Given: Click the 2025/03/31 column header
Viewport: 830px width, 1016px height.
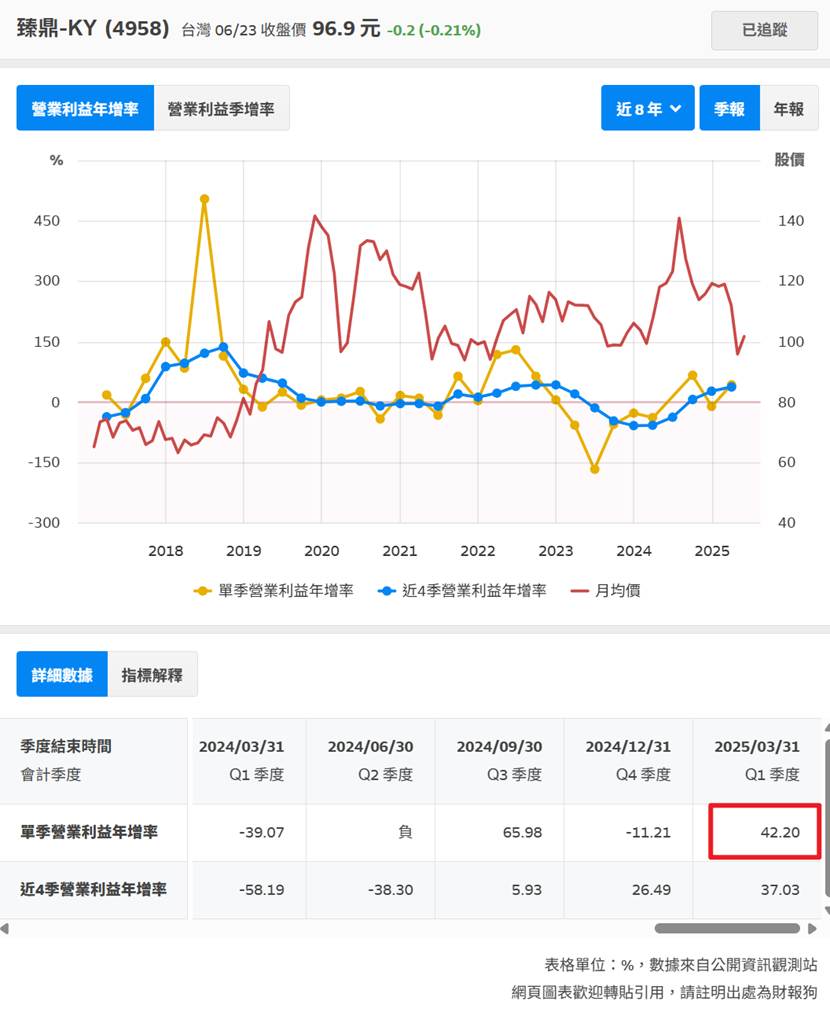Looking at the screenshot, I should coord(756,760).
